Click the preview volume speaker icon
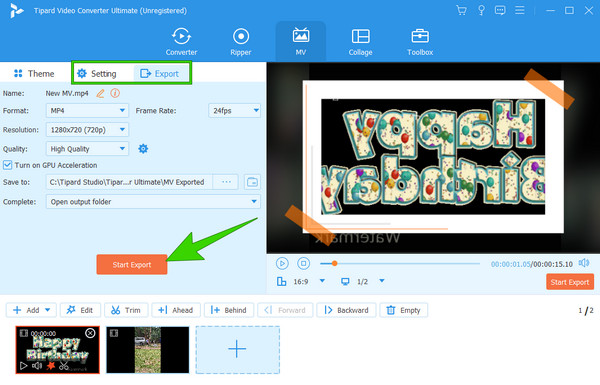 [x=584, y=263]
